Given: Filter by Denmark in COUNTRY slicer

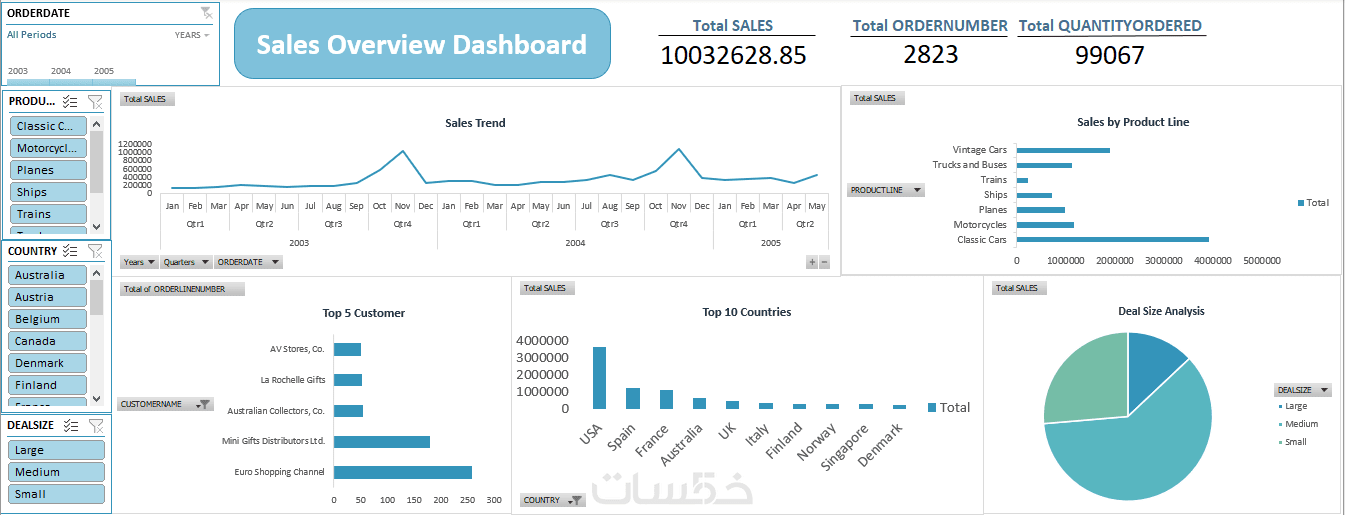Looking at the screenshot, I should pyautogui.click(x=49, y=363).
